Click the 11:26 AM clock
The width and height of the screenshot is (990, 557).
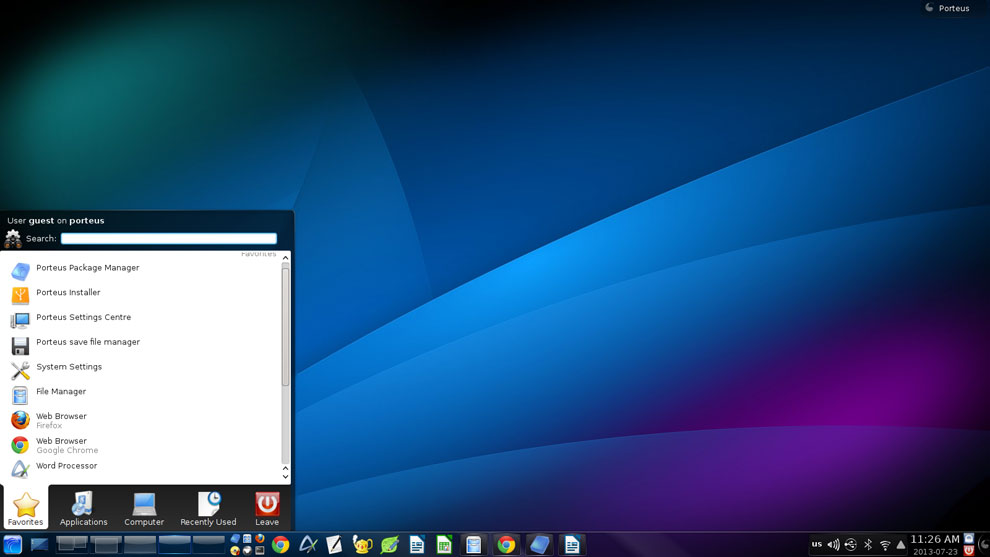coord(935,539)
